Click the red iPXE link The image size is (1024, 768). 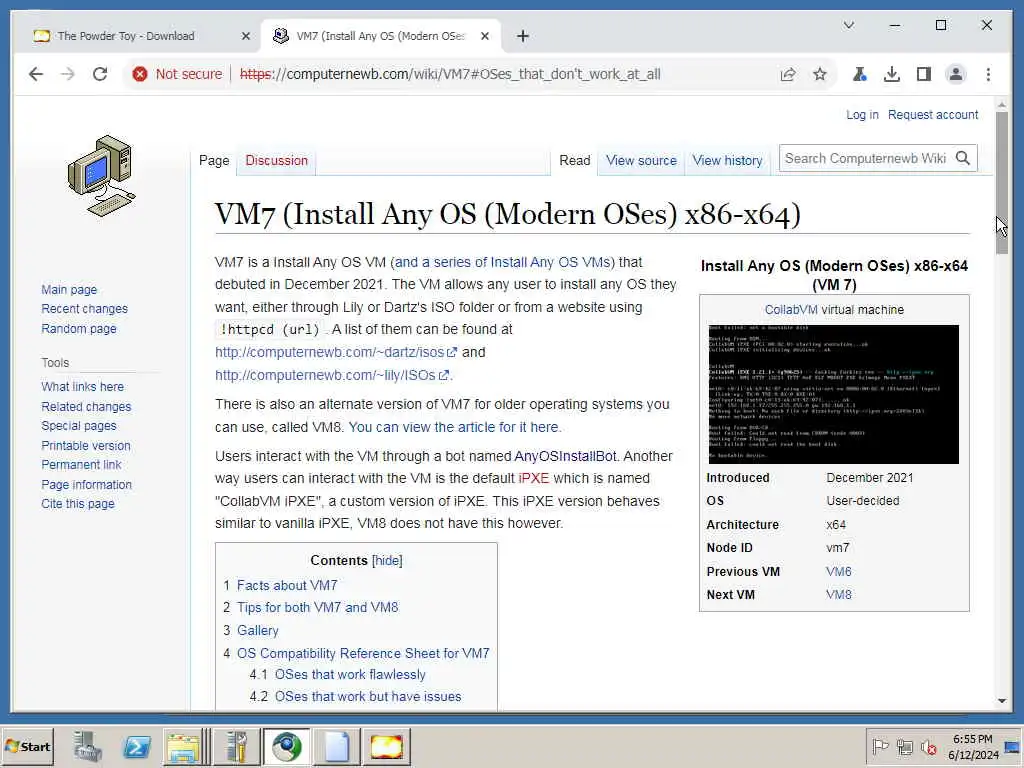pos(534,478)
